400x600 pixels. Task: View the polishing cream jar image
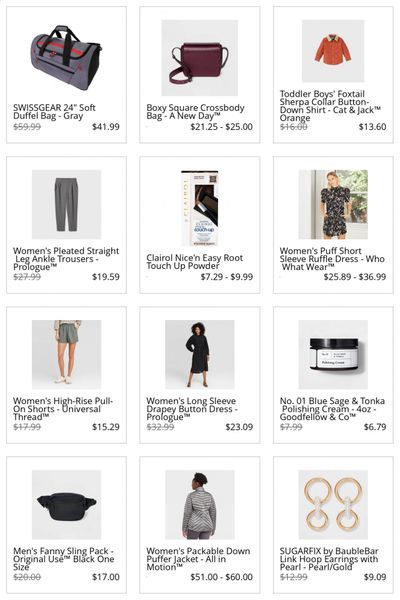tap(333, 354)
